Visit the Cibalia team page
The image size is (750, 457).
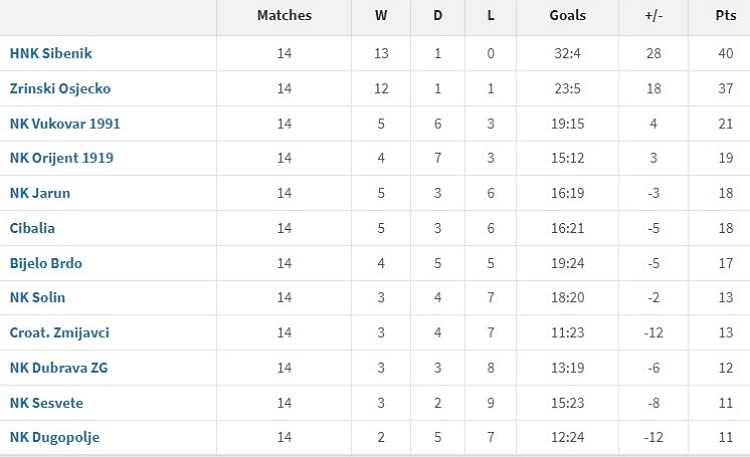(32, 228)
